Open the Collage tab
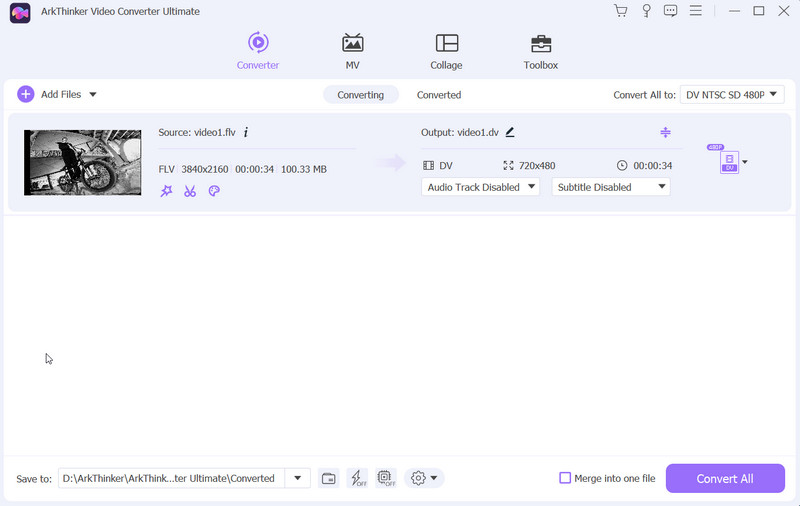The image size is (800, 506). (x=446, y=51)
